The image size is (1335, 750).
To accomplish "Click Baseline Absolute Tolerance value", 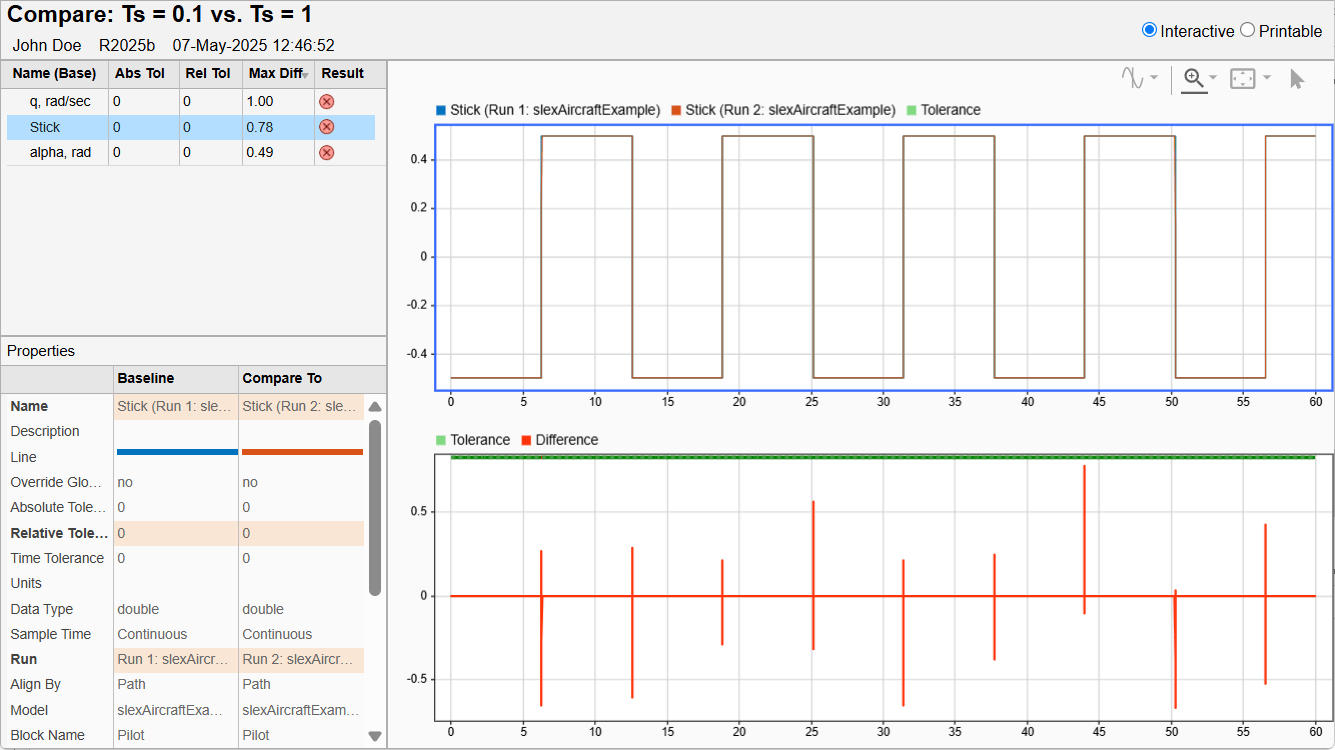I will (x=121, y=508).
